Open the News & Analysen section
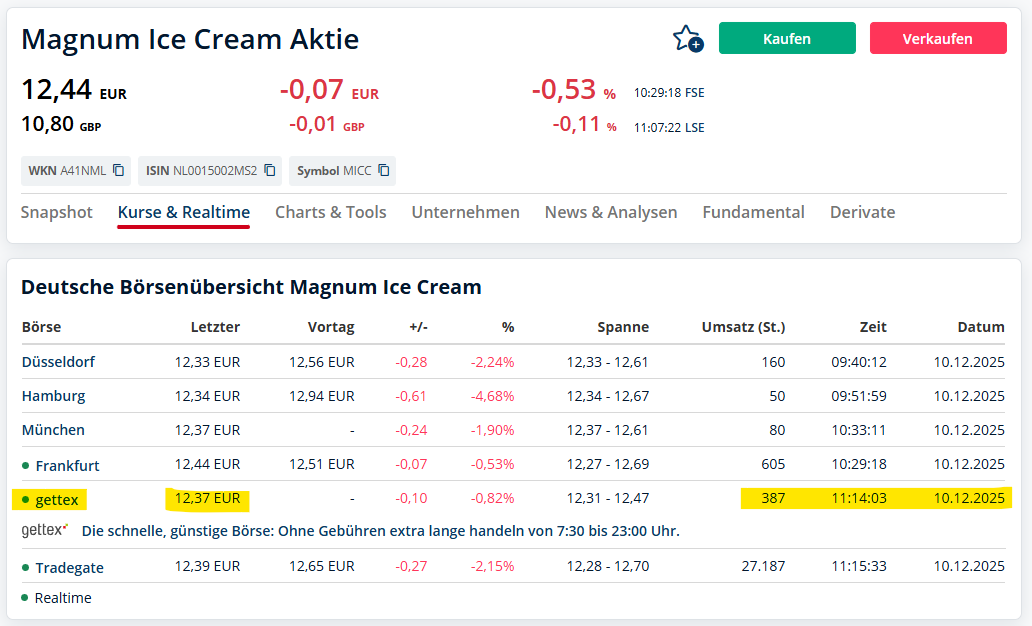Screen dimensions: 1032x626 click(610, 212)
